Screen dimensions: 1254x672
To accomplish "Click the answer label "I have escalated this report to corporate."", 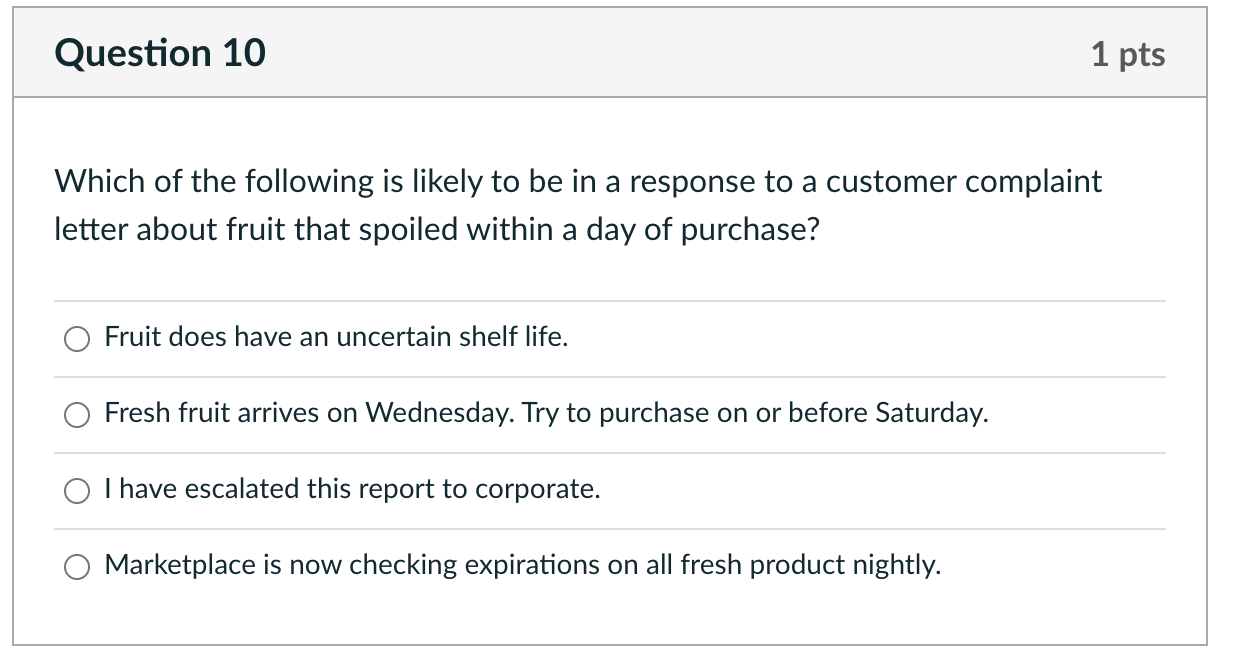I will pyautogui.click(x=352, y=489).
